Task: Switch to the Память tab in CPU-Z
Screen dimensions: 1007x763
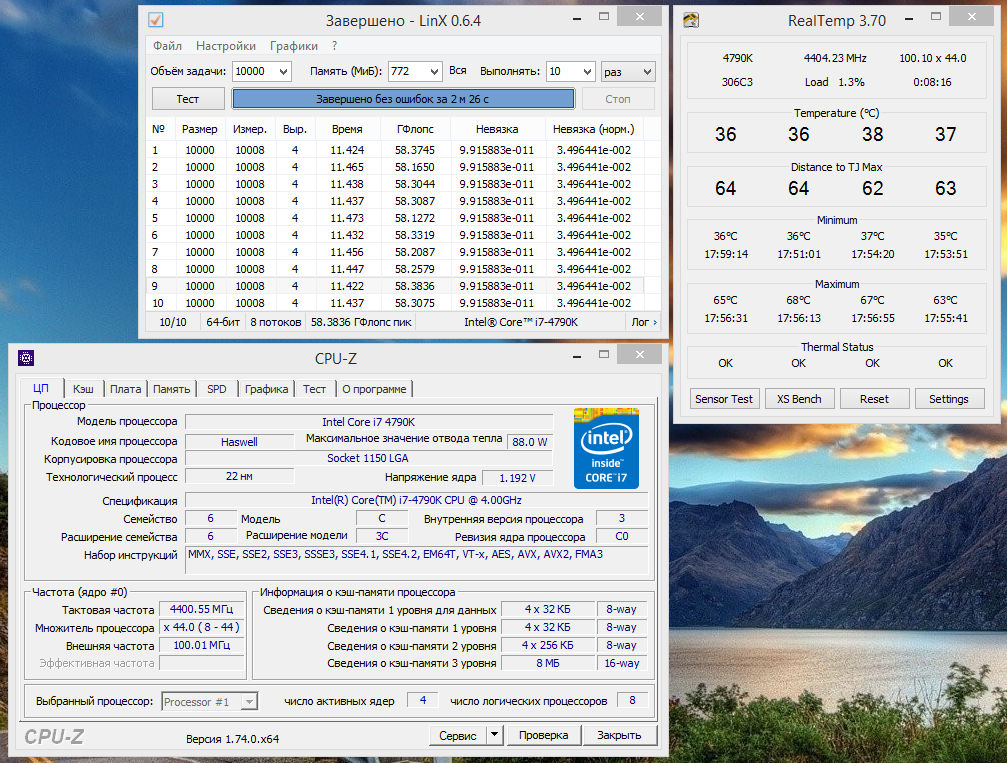Action: 172,389
